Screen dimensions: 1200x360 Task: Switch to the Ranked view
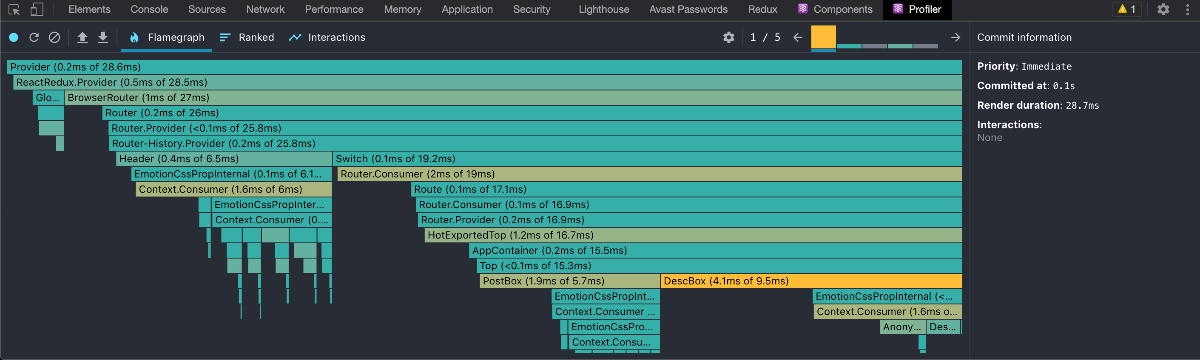[246, 37]
